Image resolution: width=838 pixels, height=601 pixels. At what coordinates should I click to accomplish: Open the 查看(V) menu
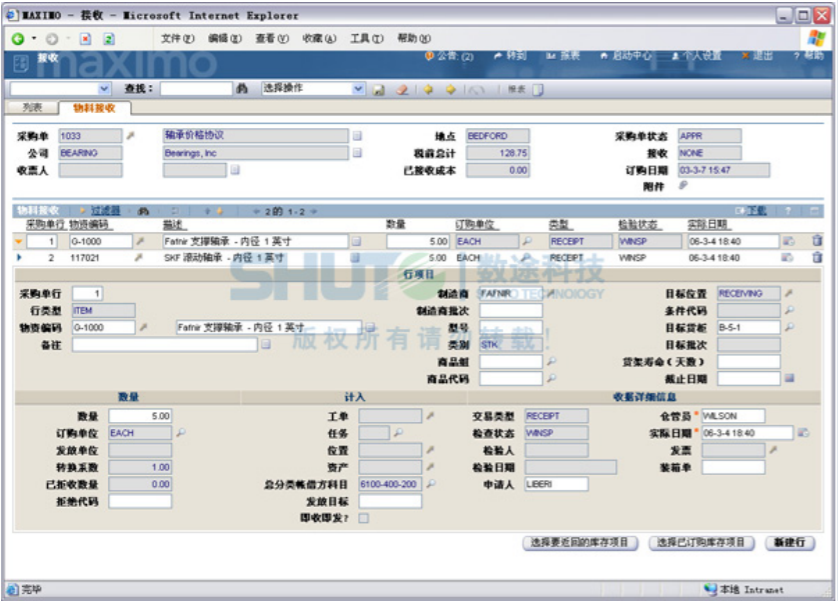pos(271,38)
